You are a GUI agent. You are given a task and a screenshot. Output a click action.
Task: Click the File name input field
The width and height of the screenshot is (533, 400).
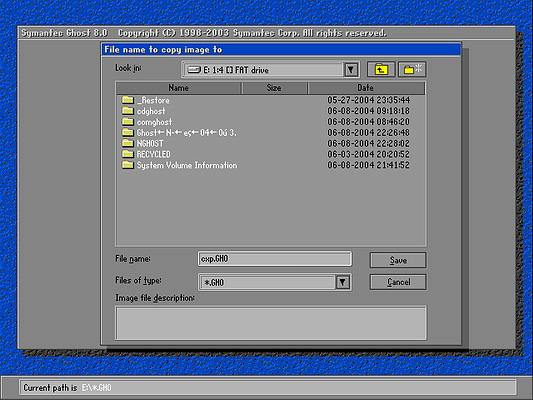tap(275, 259)
